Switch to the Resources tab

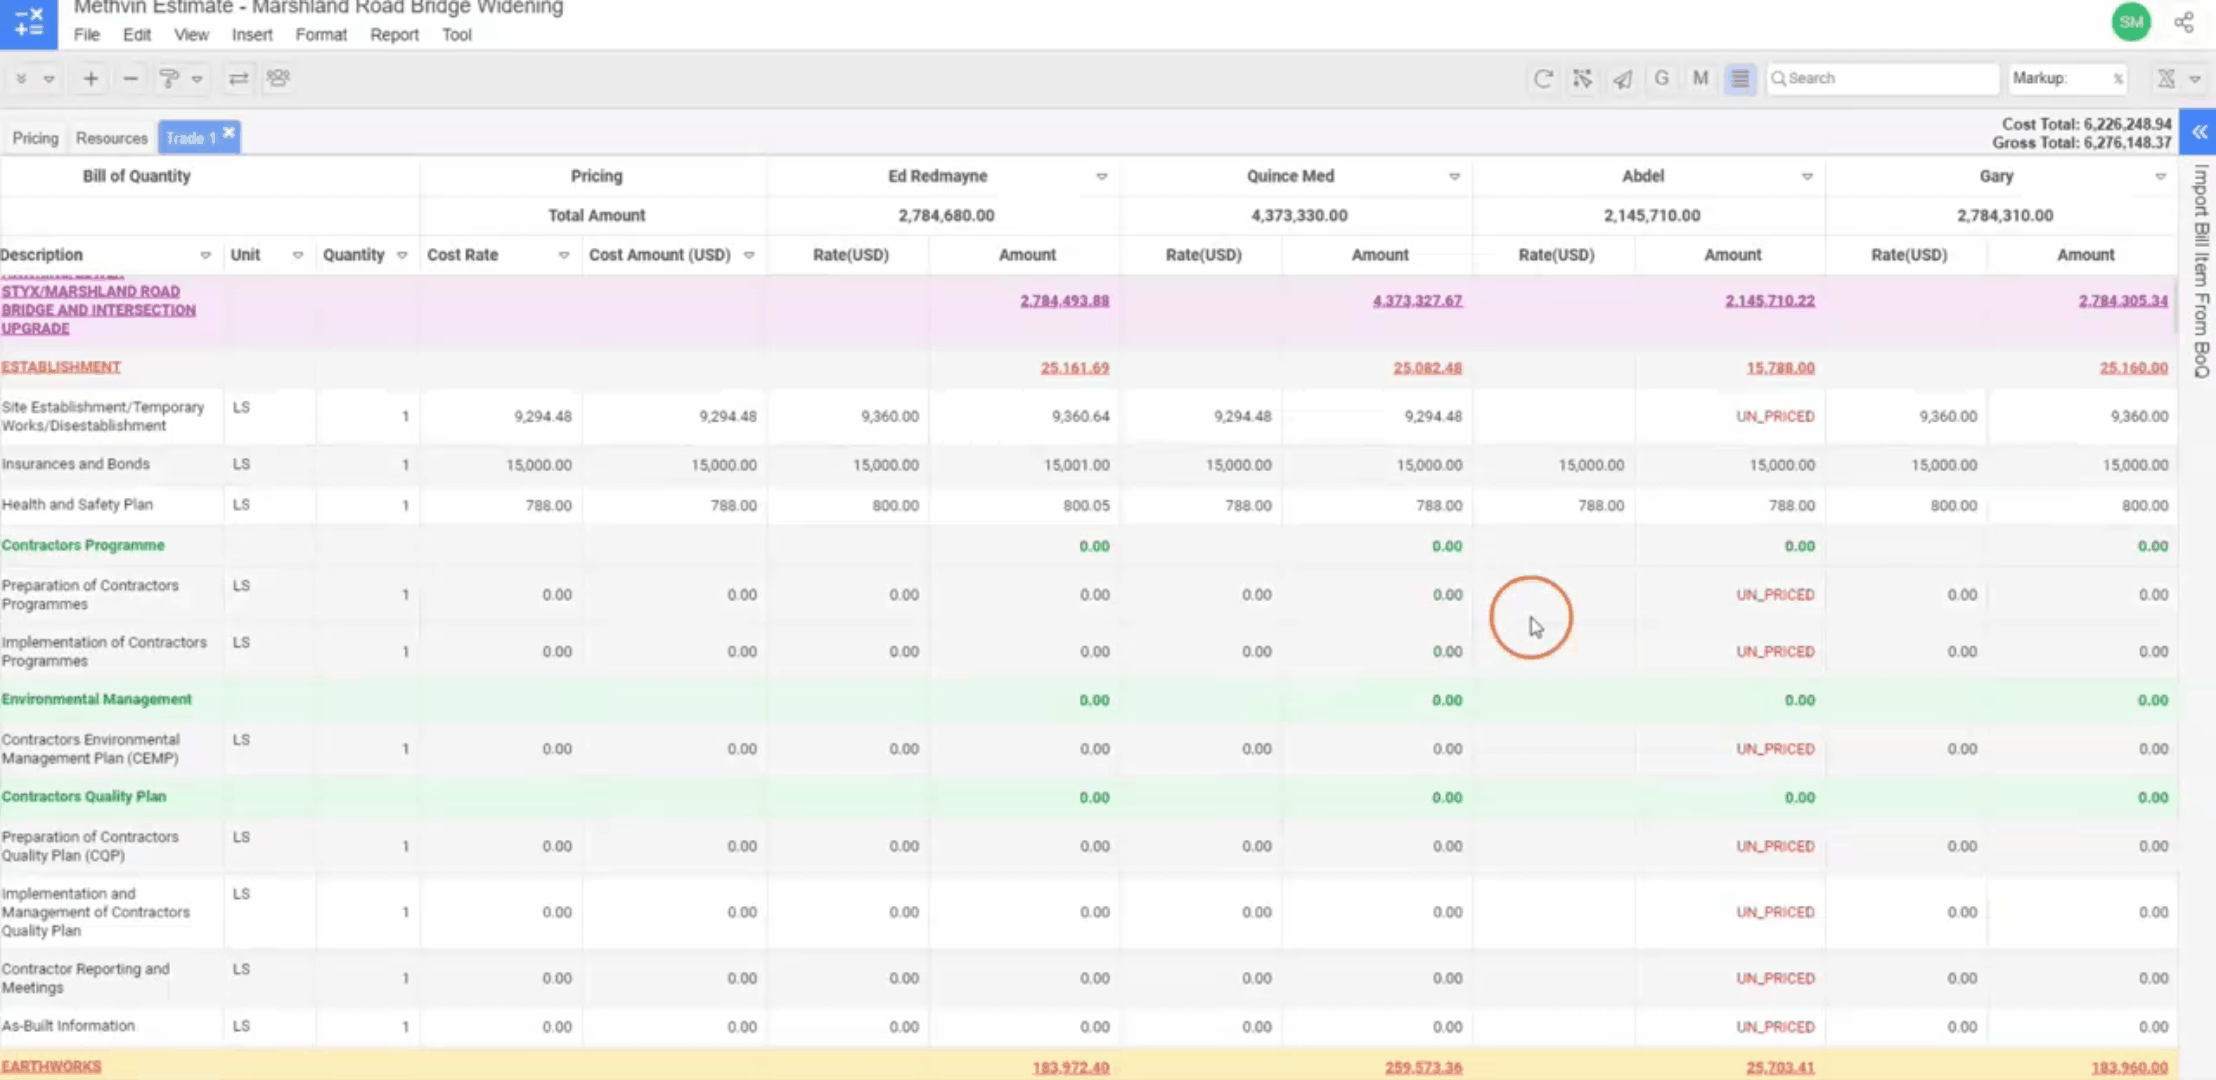pyautogui.click(x=111, y=138)
